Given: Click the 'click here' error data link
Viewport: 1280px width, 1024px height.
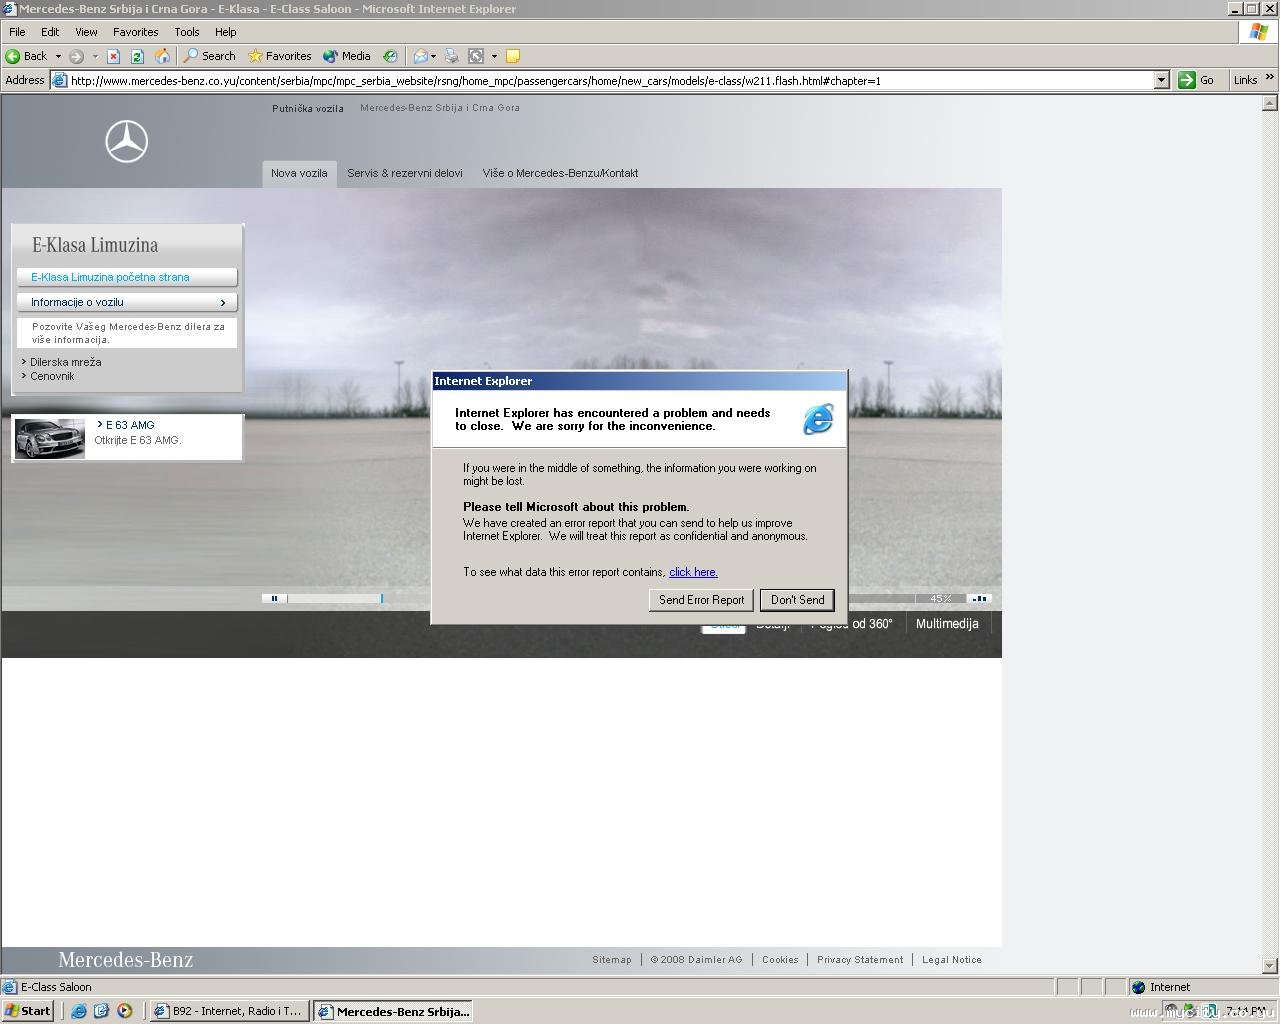Looking at the screenshot, I should [693, 572].
